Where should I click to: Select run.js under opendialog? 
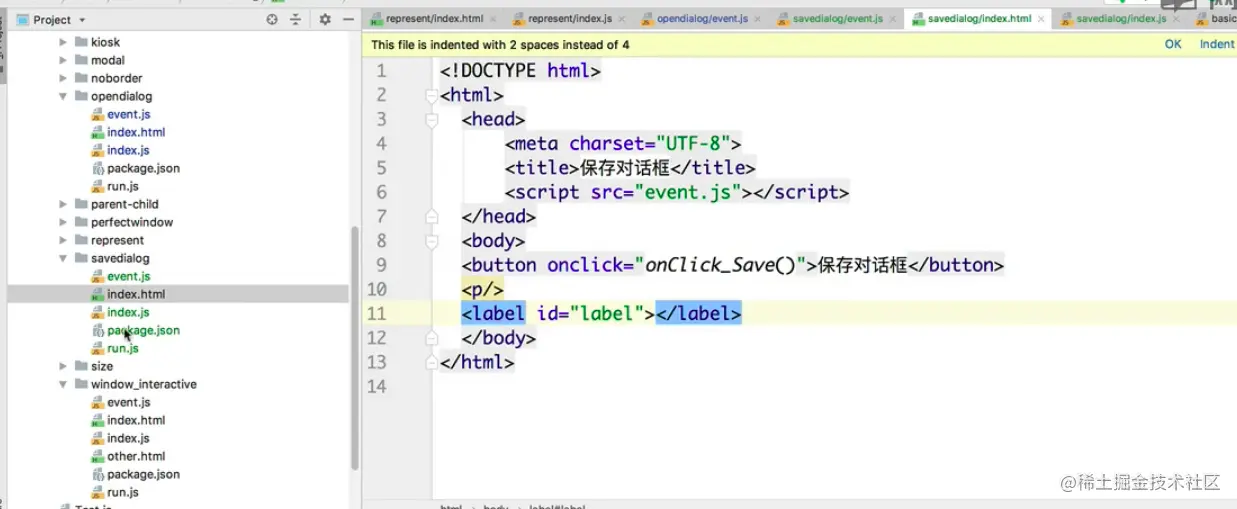(122, 186)
